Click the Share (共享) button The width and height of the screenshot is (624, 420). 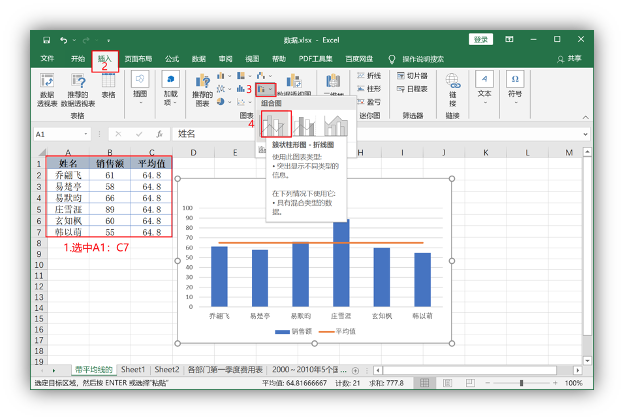[x=568, y=59]
